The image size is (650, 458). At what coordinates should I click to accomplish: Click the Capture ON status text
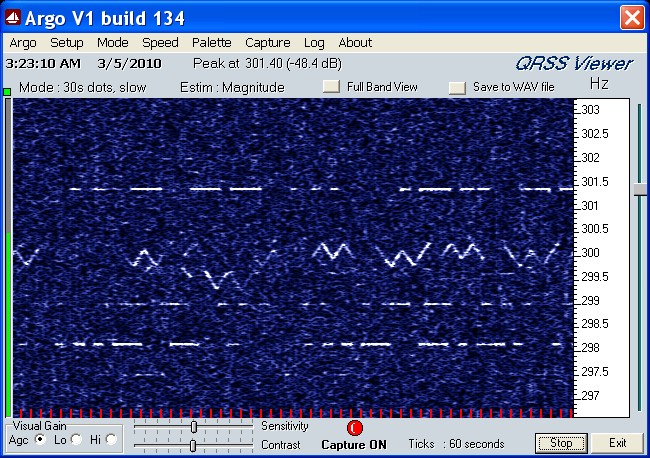tap(354, 445)
